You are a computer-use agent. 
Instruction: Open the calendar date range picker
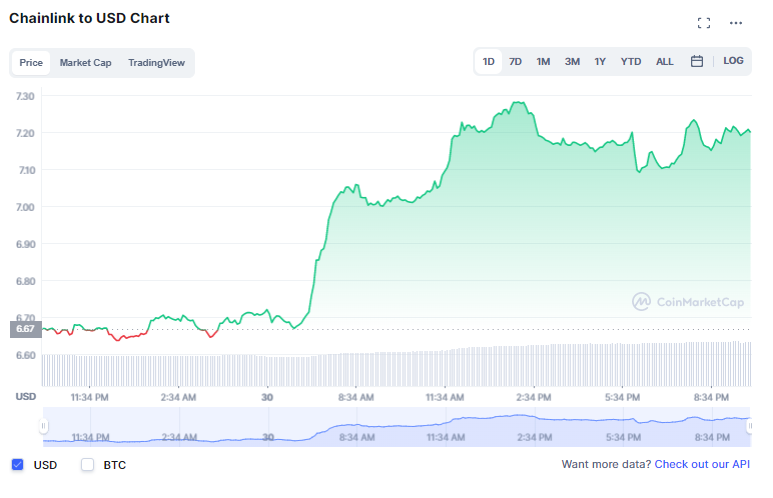[x=697, y=61]
